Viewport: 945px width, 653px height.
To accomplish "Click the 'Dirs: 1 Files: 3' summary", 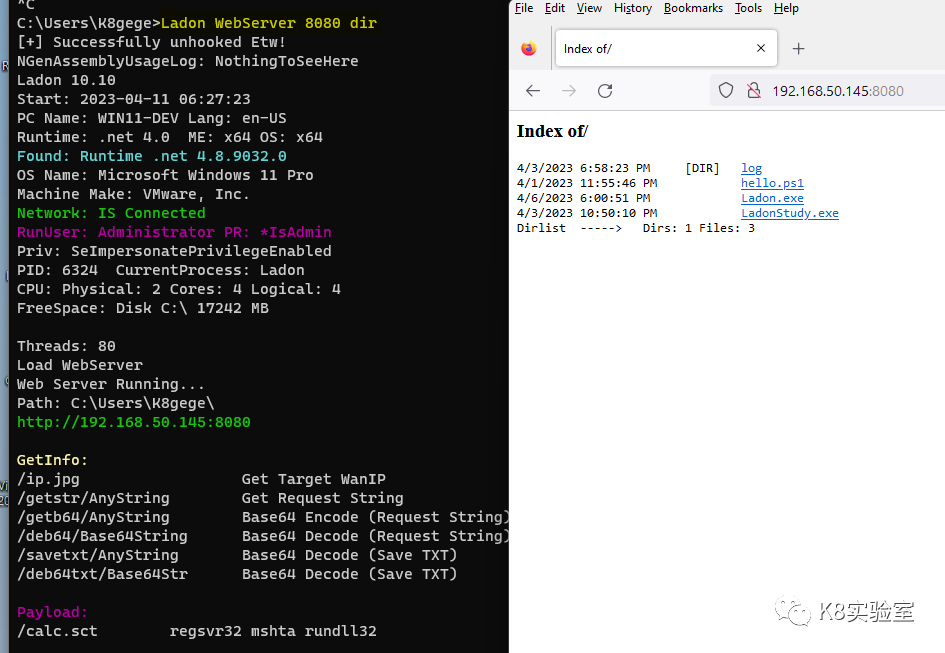I will tap(699, 229).
